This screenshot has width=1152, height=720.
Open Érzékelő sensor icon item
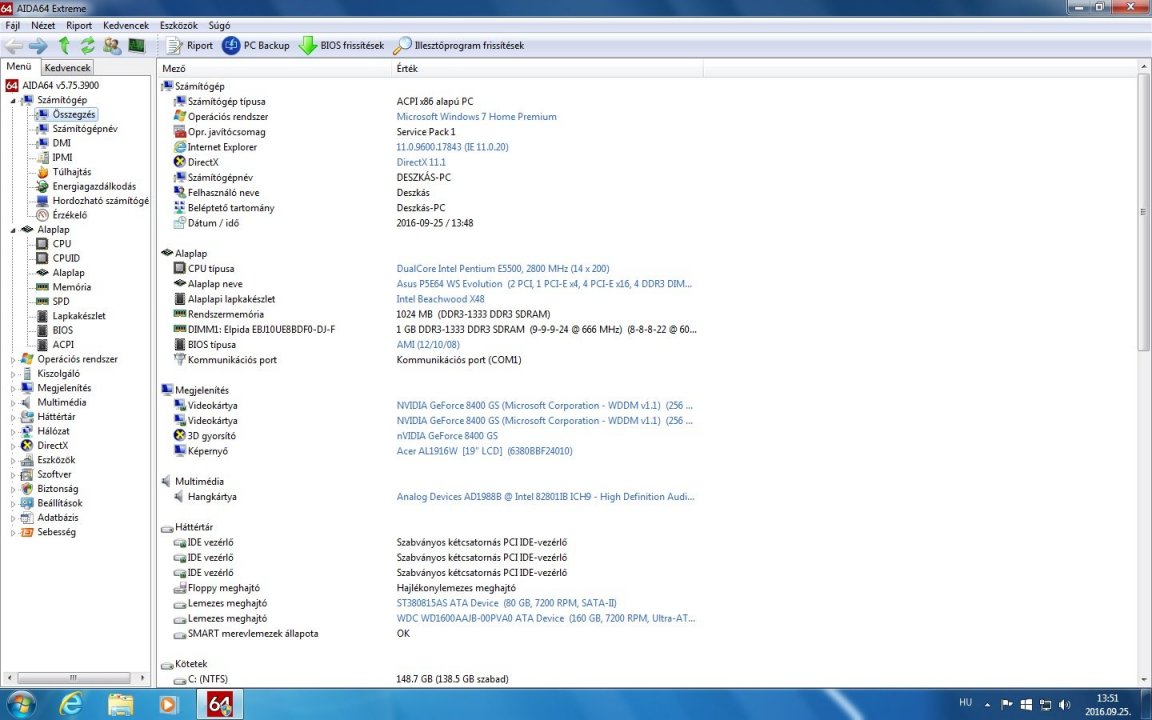pos(43,215)
